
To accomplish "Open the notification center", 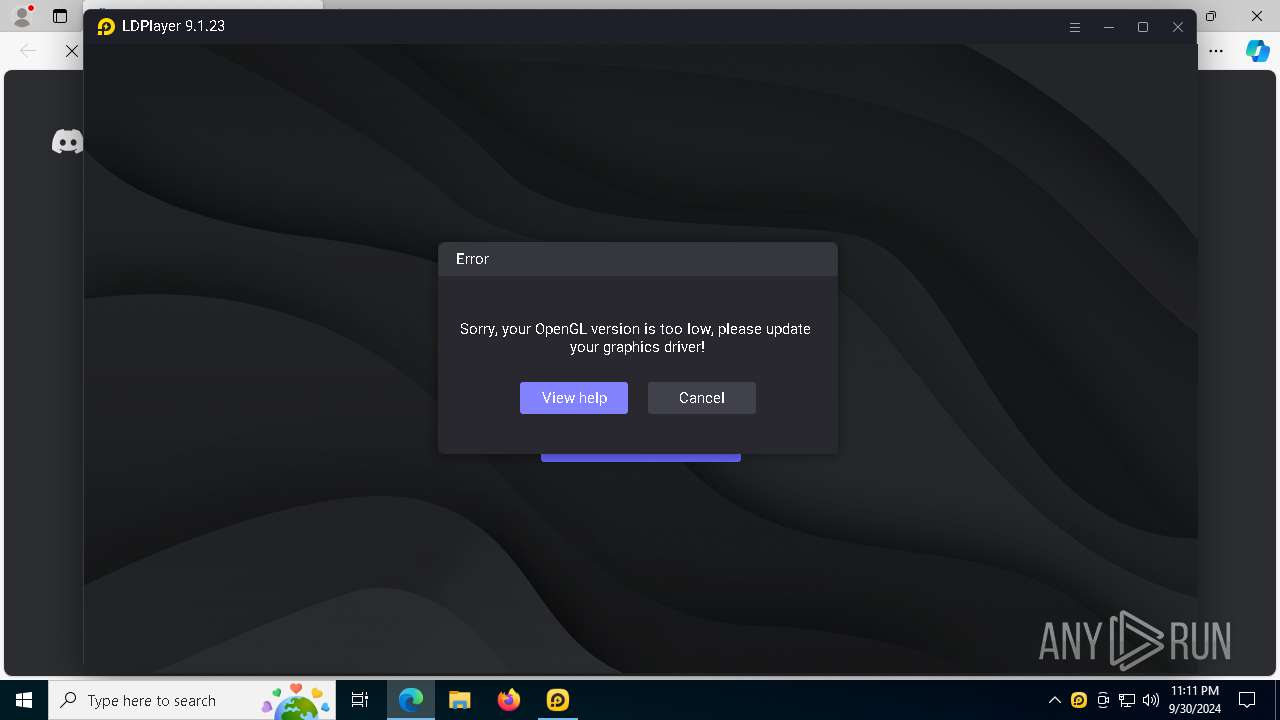I will click(1247, 700).
